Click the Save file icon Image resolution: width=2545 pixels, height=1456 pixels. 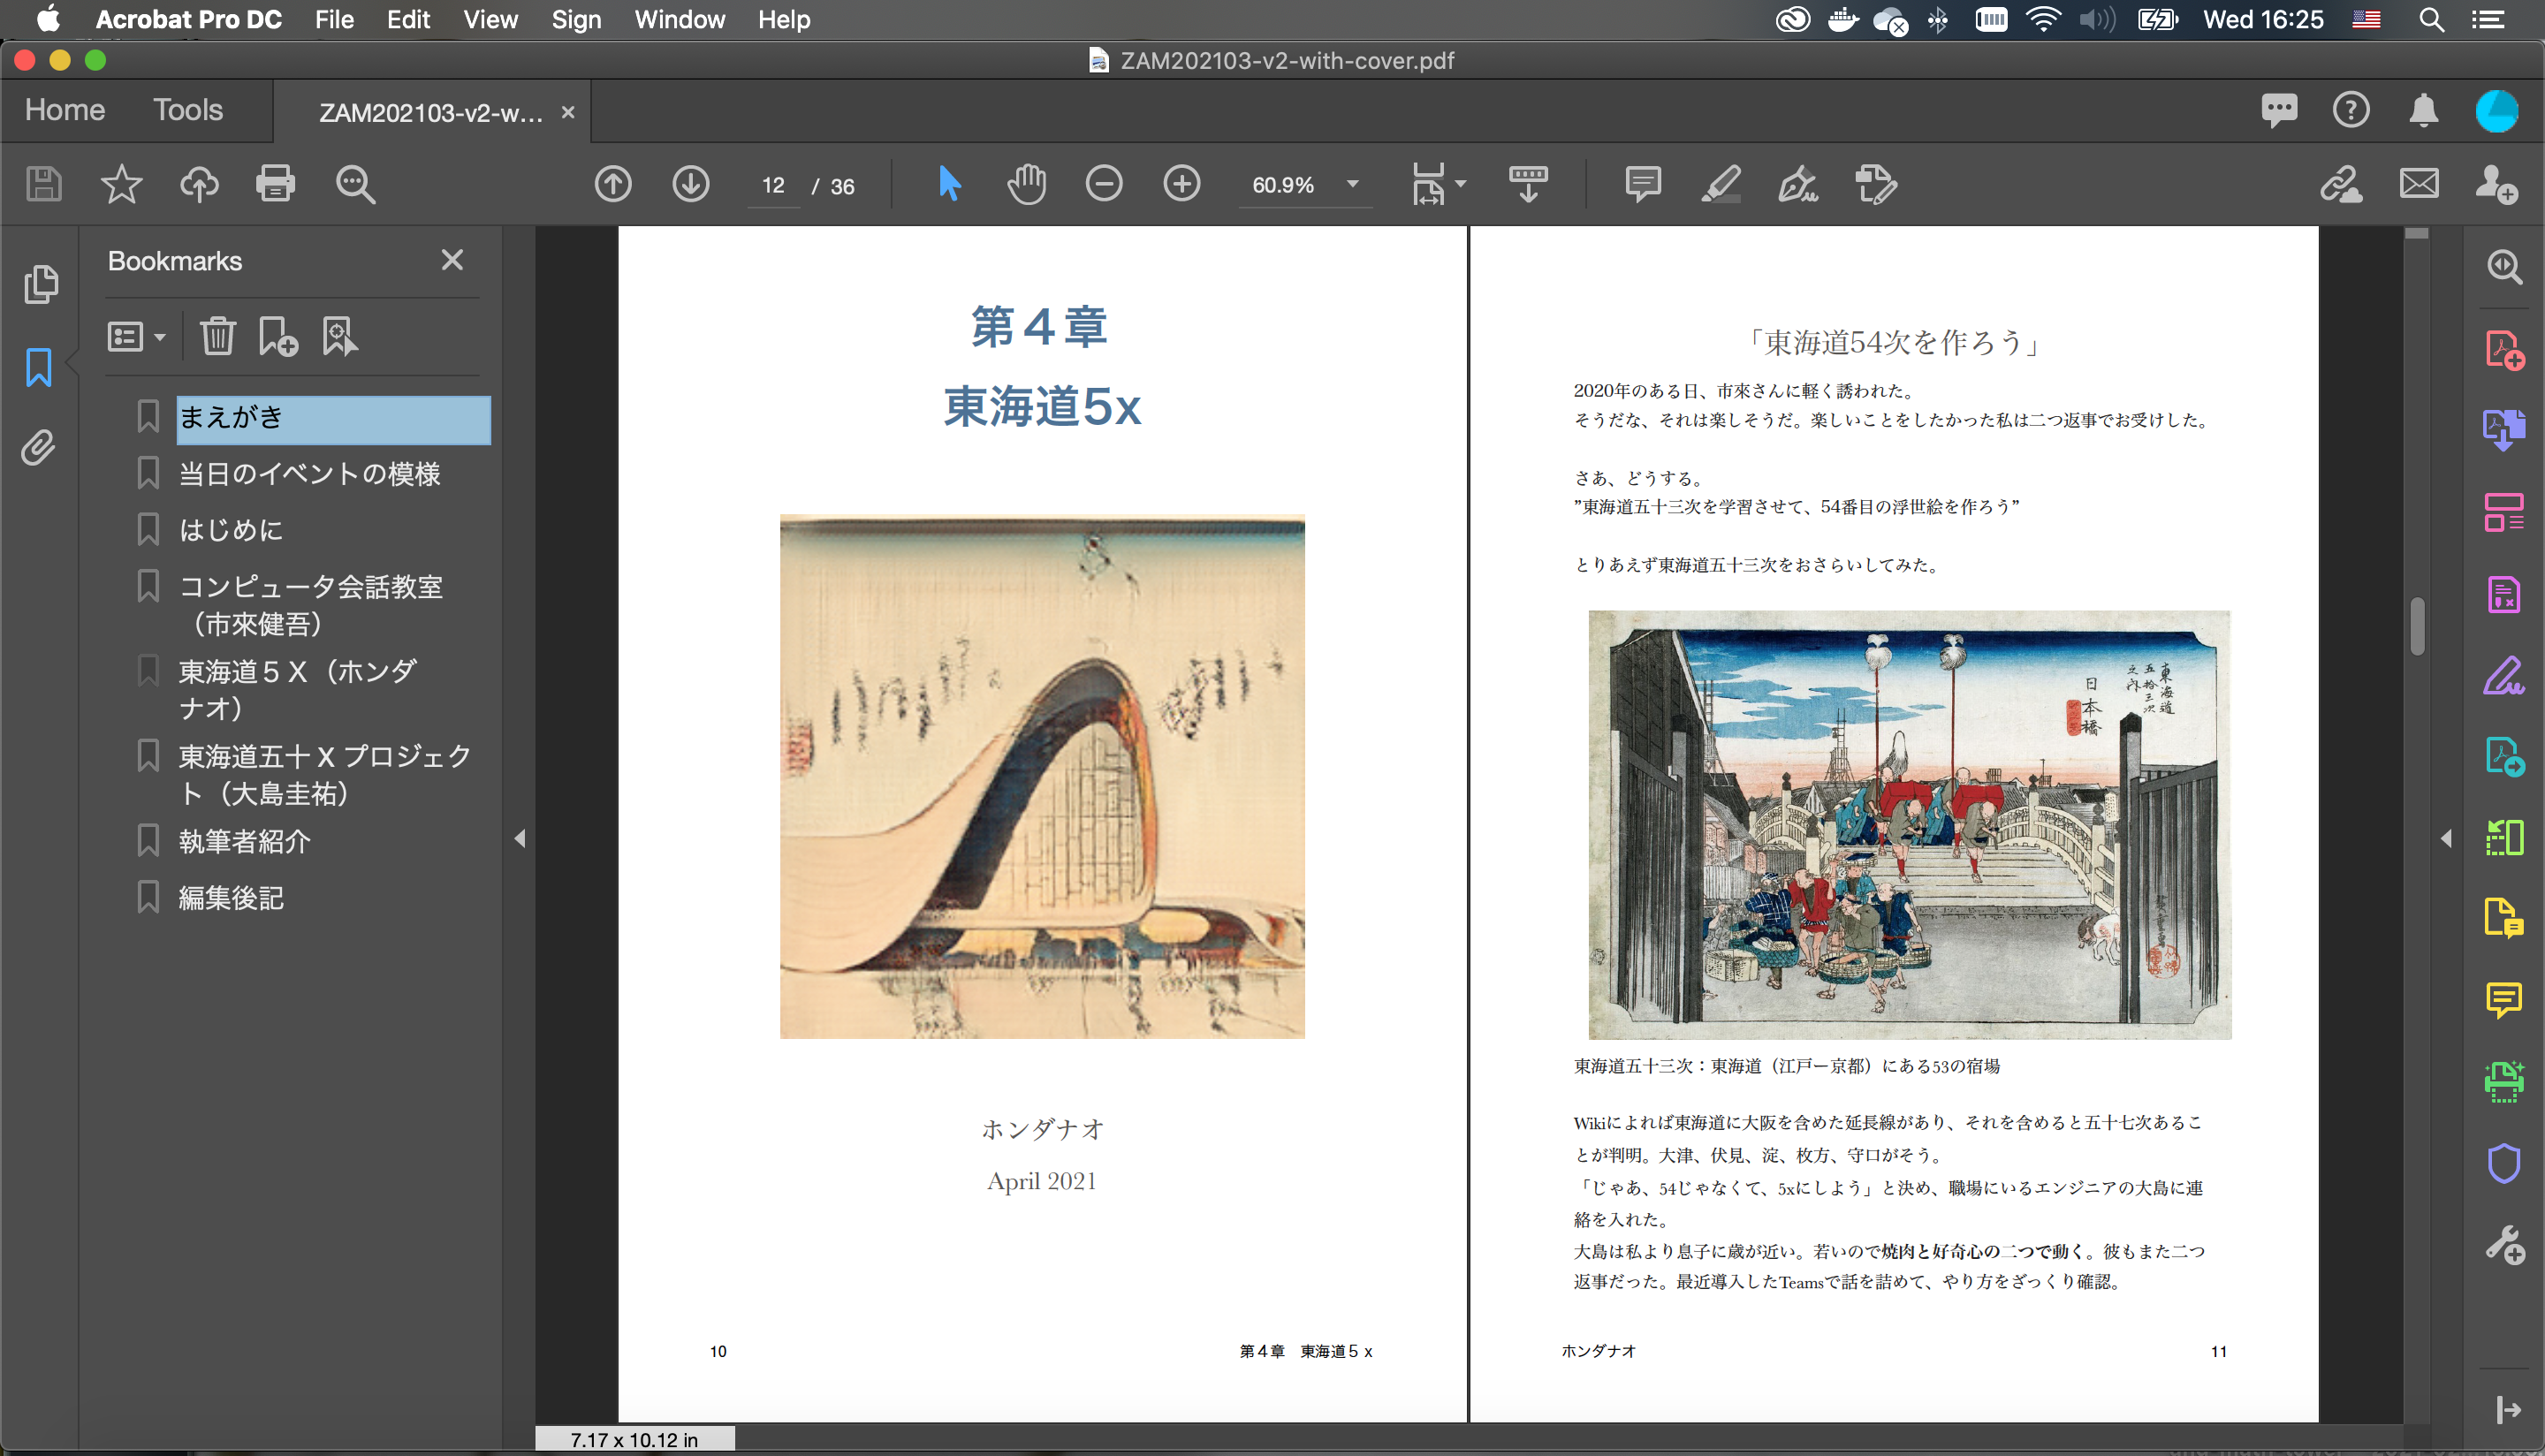[x=43, y=185]
